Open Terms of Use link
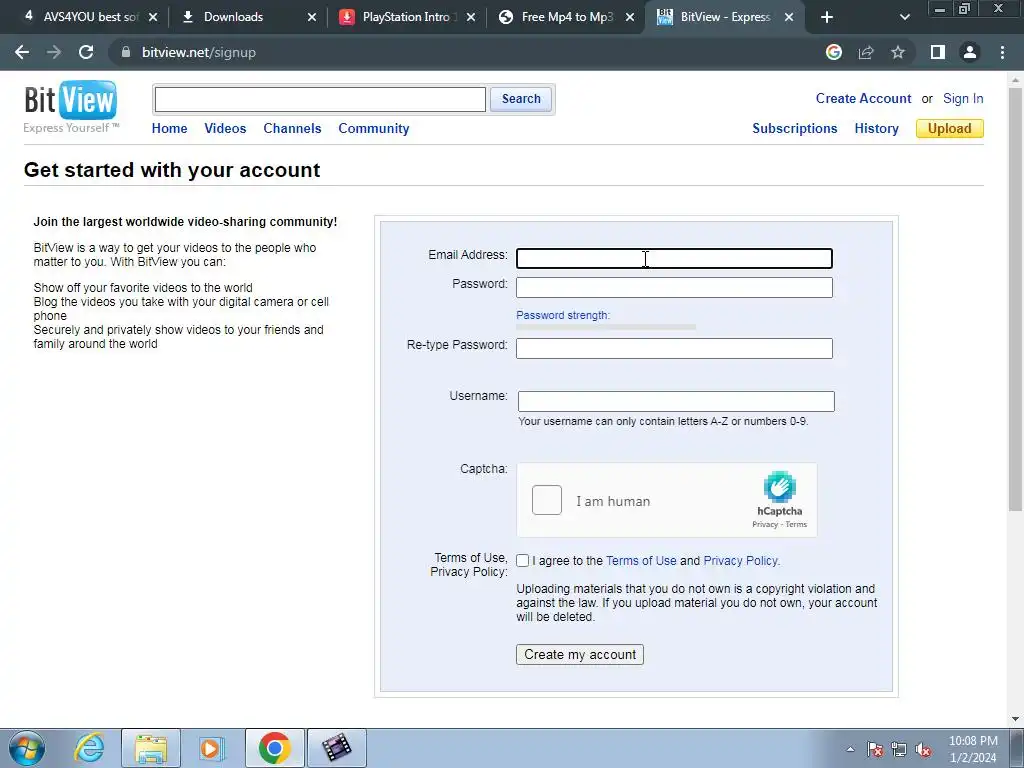Image resolution: width=1024 pixels, height=768 pixels. (x=641, y=560)
